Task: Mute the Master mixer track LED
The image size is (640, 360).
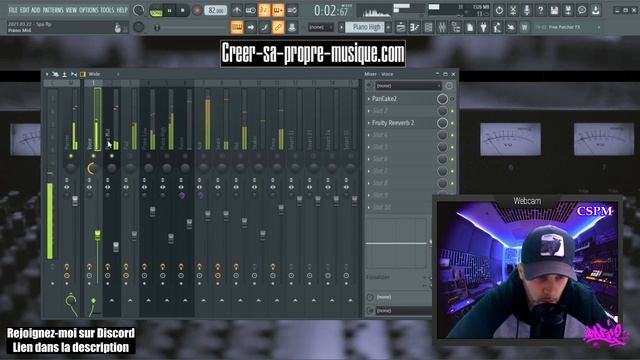Action: tap(71, 156)
